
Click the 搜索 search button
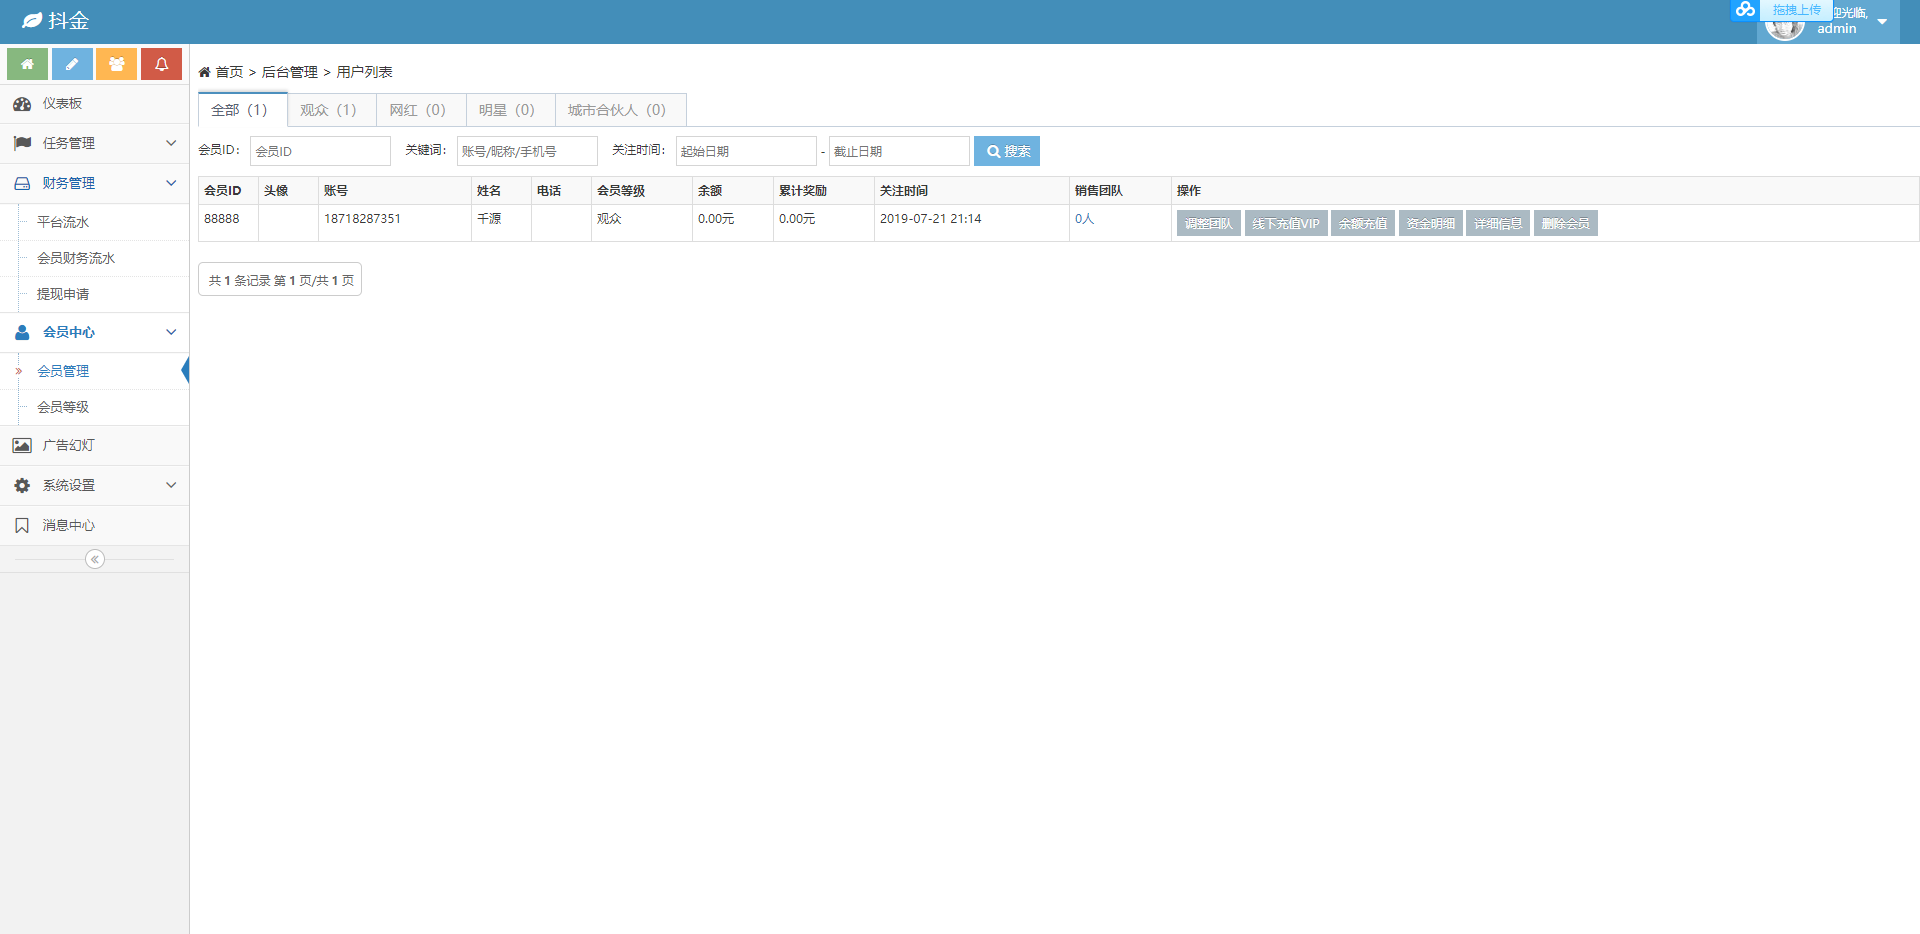[x=1007, y=152]
